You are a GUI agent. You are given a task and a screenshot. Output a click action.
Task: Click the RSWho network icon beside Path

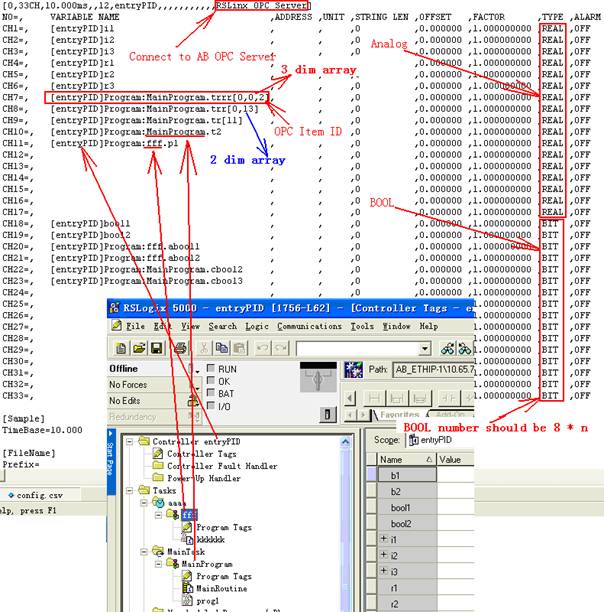352,369
